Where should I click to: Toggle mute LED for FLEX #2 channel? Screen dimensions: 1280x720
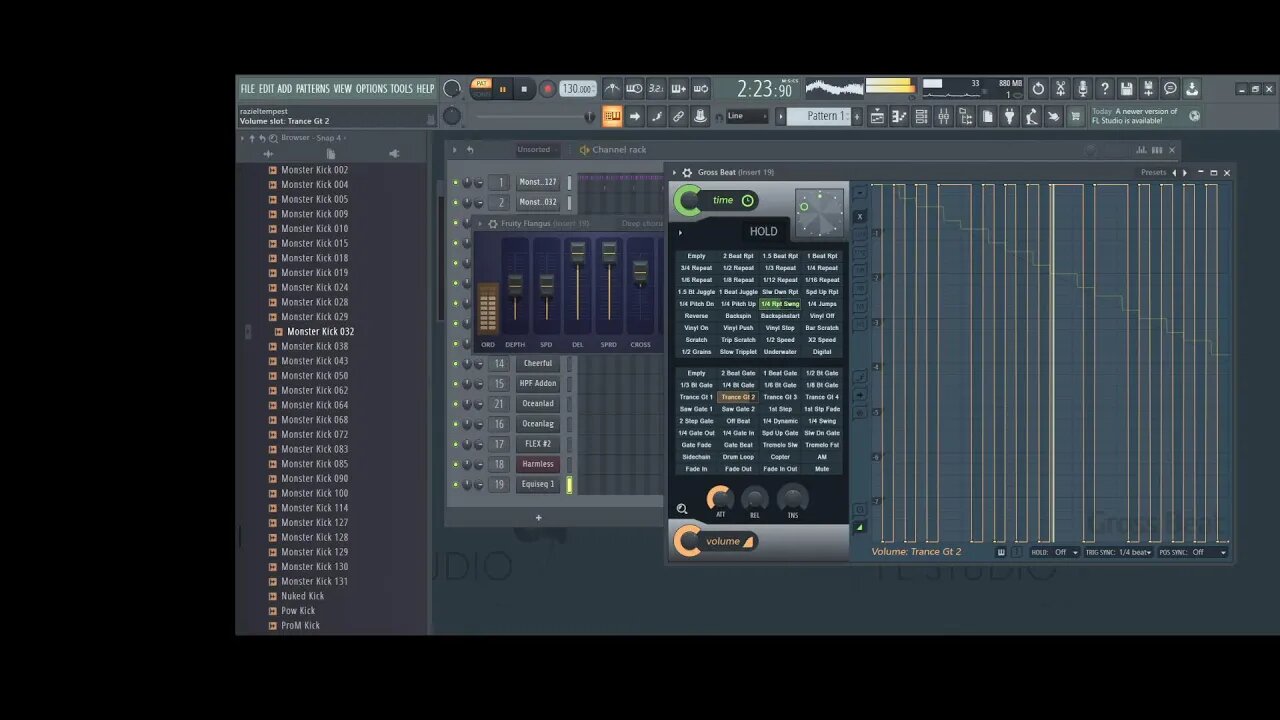(x=455, y=445)
